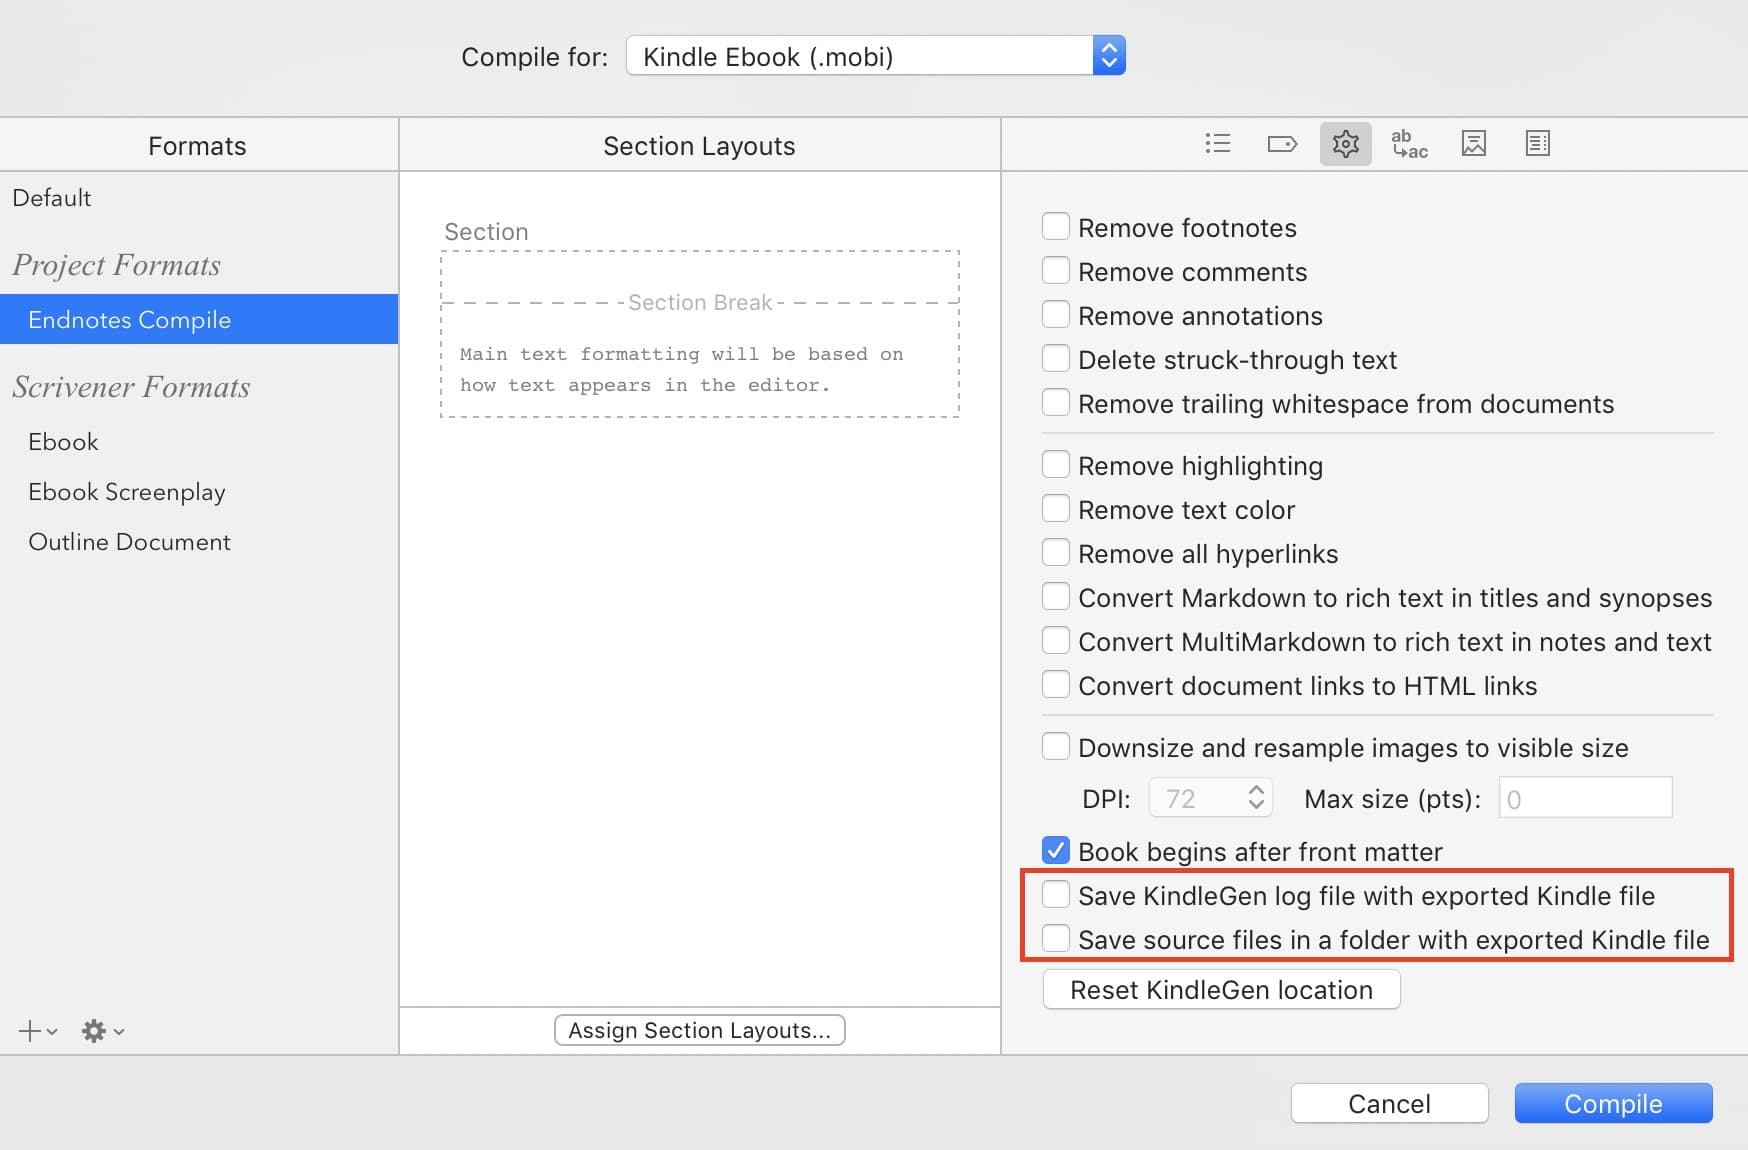Click the Scrivener Formats heading
Image resolution: width=1748 pixels, height=1150 pixels.
131,387
